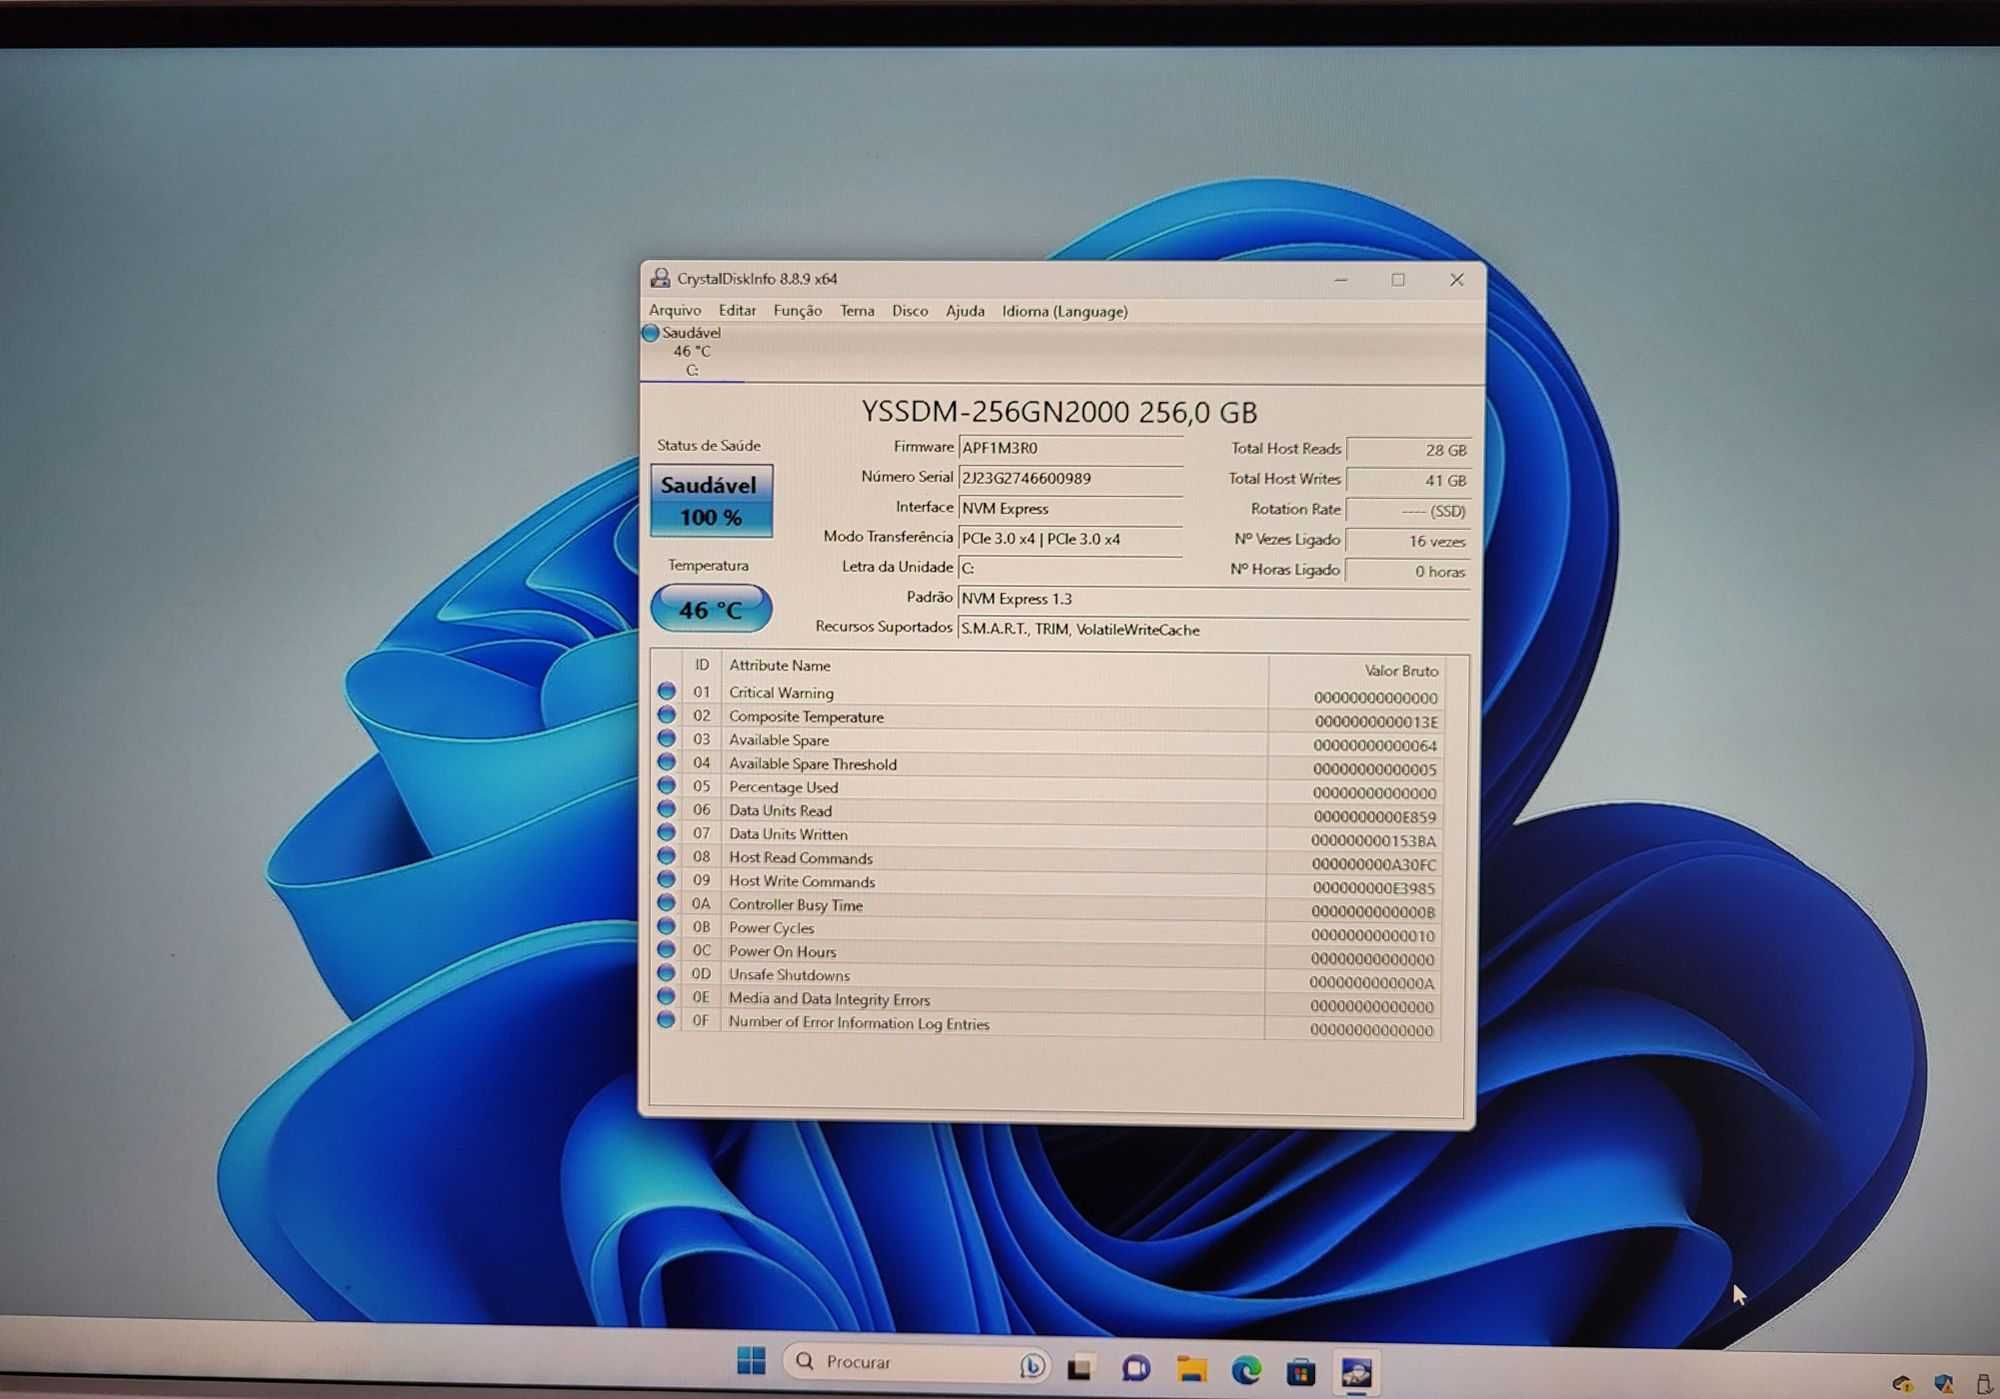Click the blue status dot beside Saudável in drive tab
The image size is (2000, 1399).
[651, 332]
